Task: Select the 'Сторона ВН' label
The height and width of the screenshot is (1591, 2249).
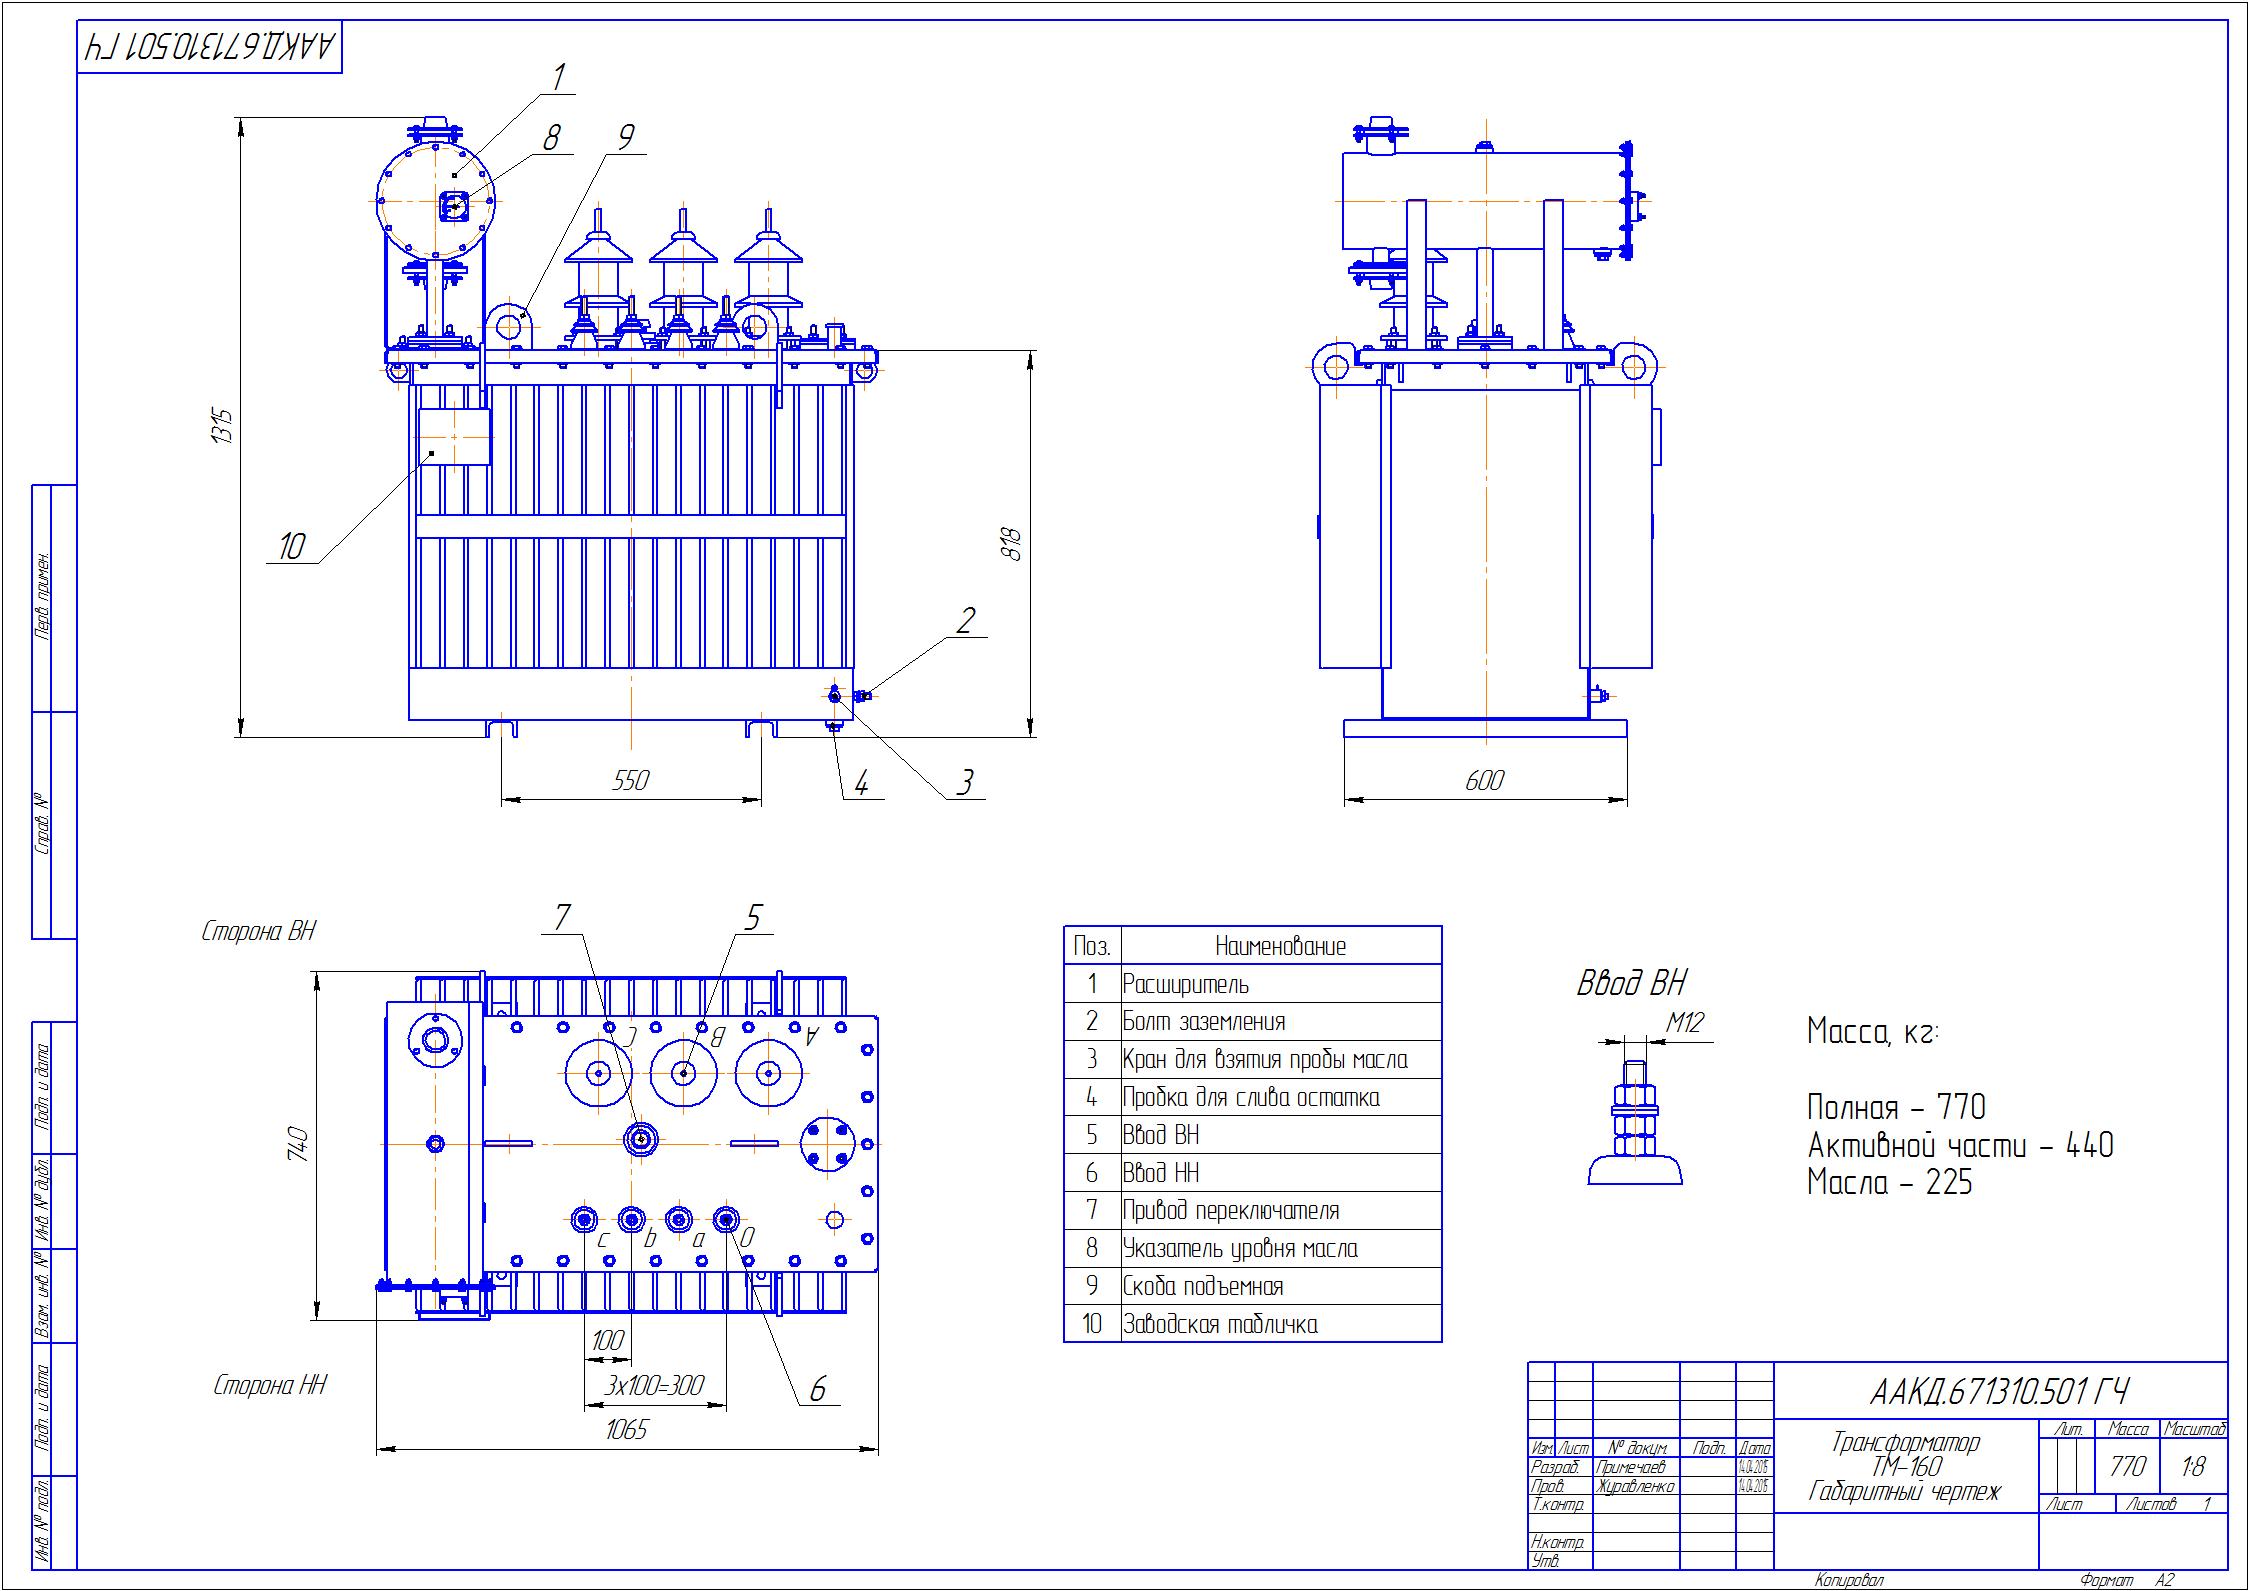Action: click(259, 932)
